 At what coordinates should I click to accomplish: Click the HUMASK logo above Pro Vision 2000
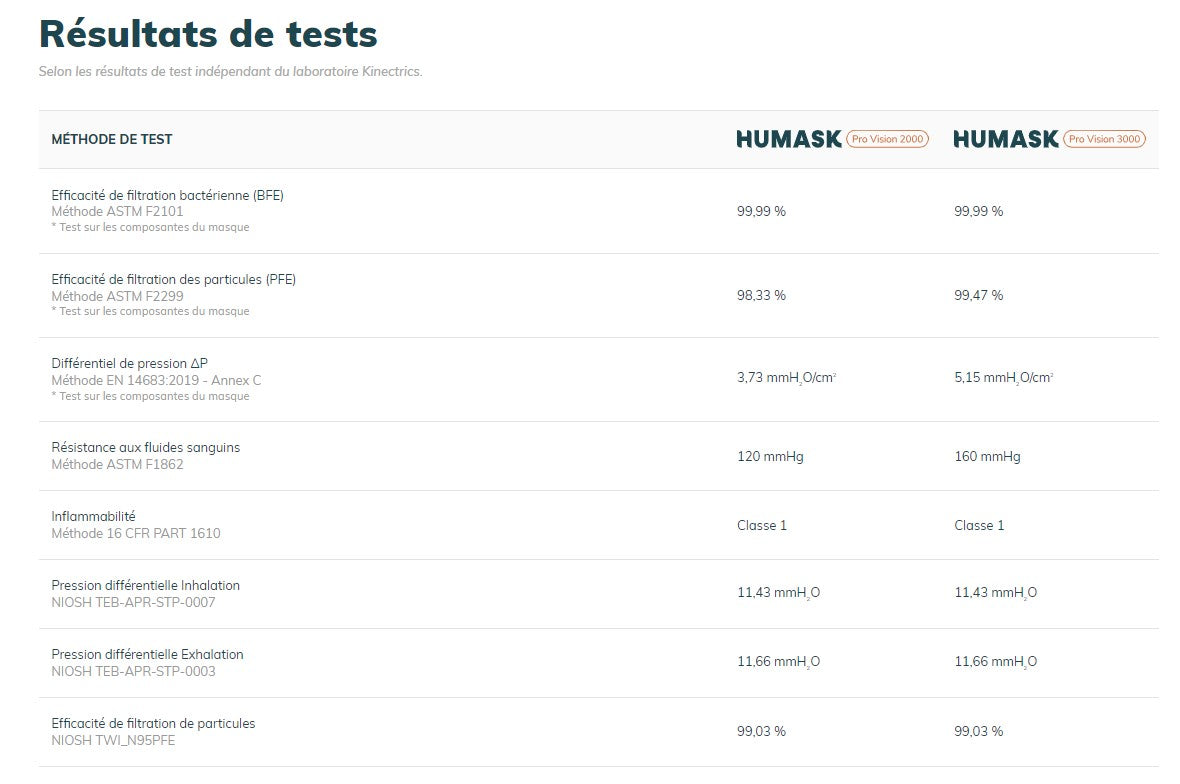tap(788, 140)
